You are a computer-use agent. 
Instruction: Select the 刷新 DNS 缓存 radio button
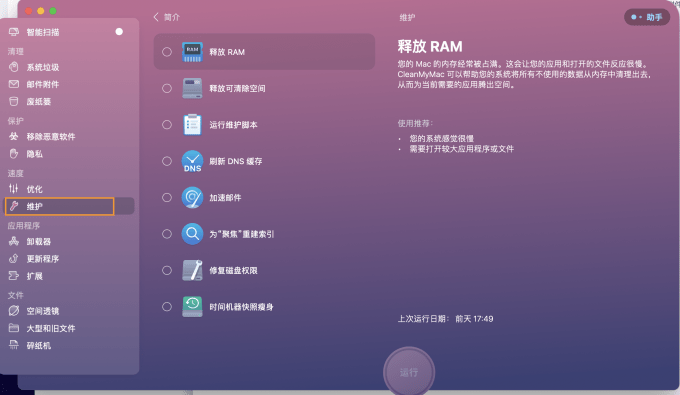167,161
